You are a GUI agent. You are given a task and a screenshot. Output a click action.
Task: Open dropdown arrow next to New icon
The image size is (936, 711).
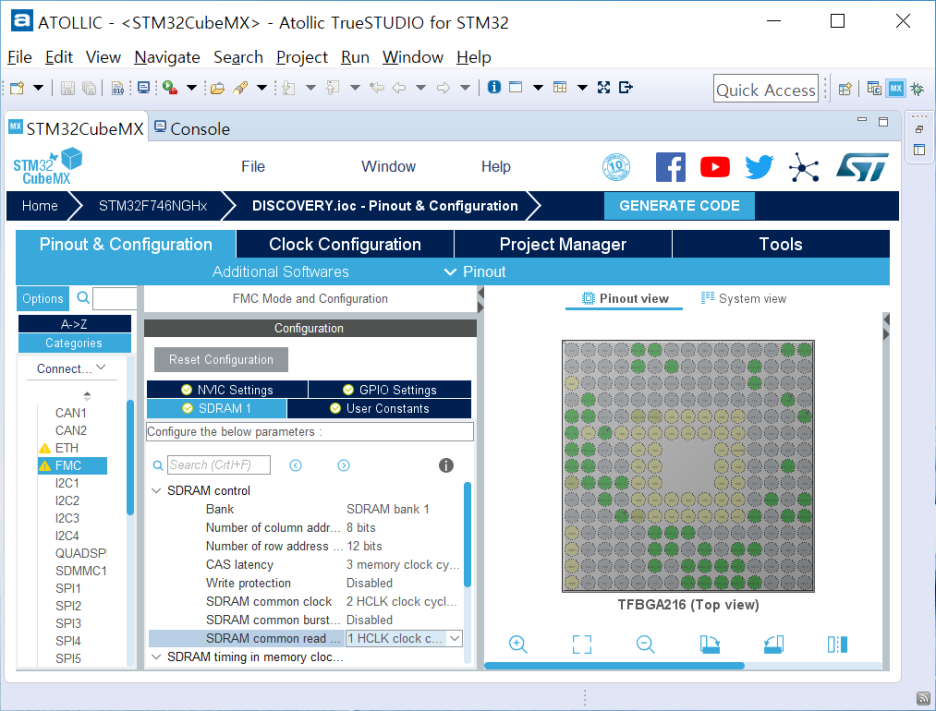coord(38,88)
